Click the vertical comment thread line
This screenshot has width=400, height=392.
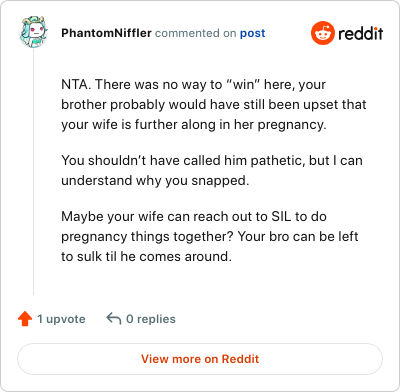tap(33, 172)
